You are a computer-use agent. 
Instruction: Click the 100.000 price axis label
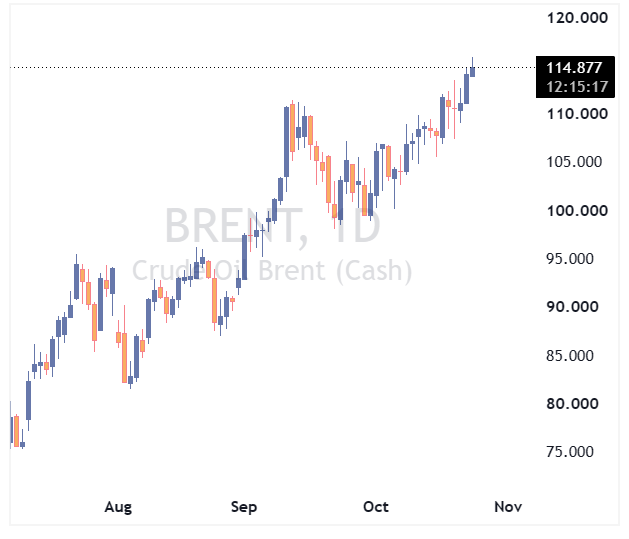tap(577, 211)
